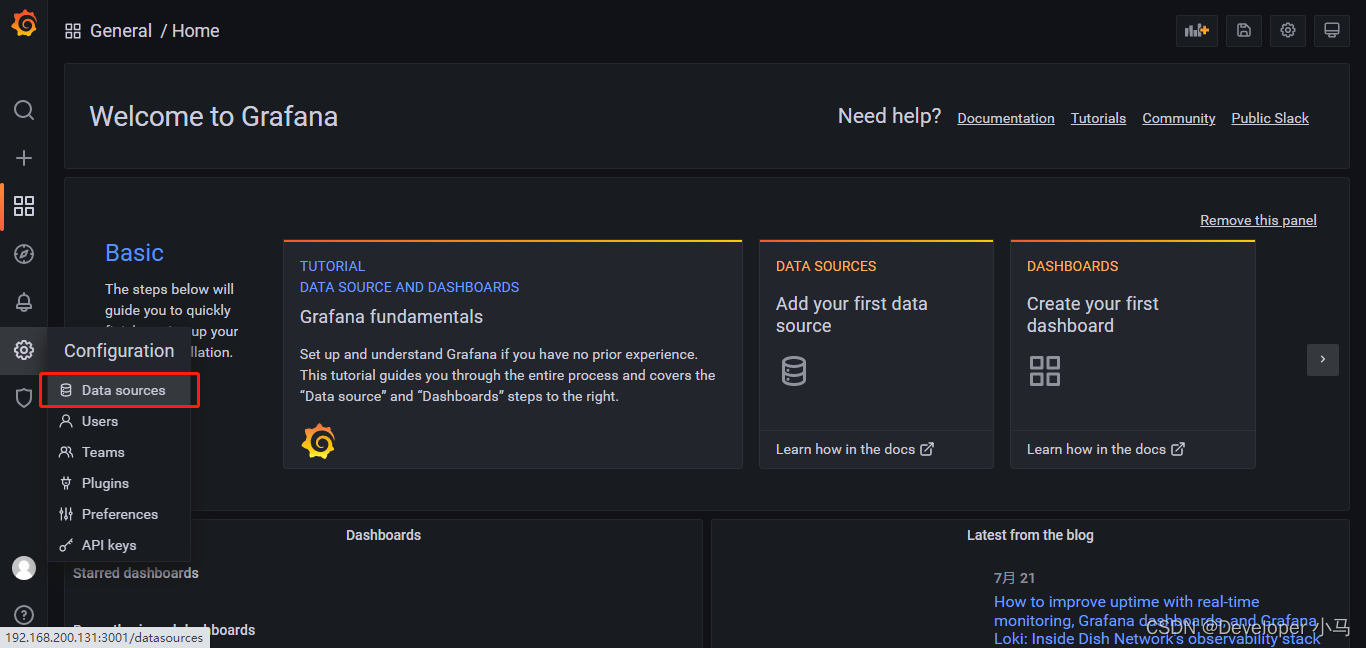
Task: Click the Grafana logo in the sidebar
Action: 24,24
